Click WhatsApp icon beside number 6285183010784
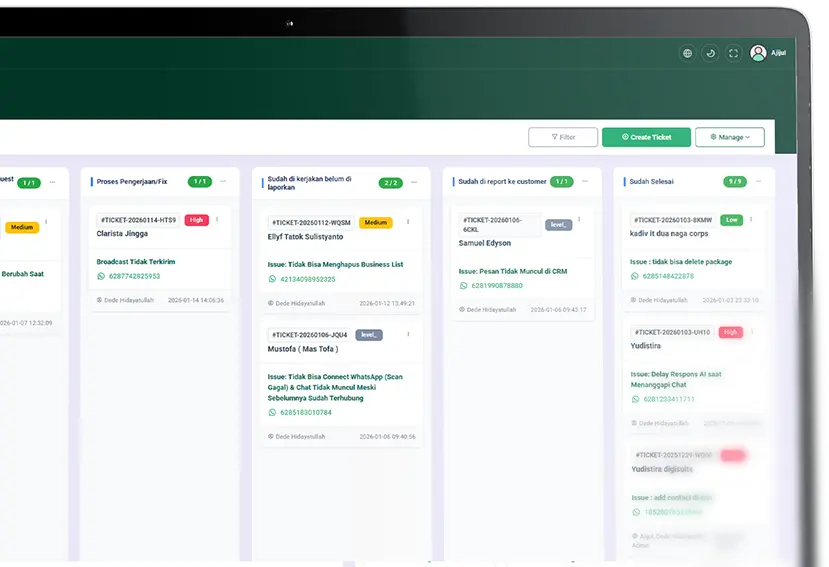 (273, 412)
